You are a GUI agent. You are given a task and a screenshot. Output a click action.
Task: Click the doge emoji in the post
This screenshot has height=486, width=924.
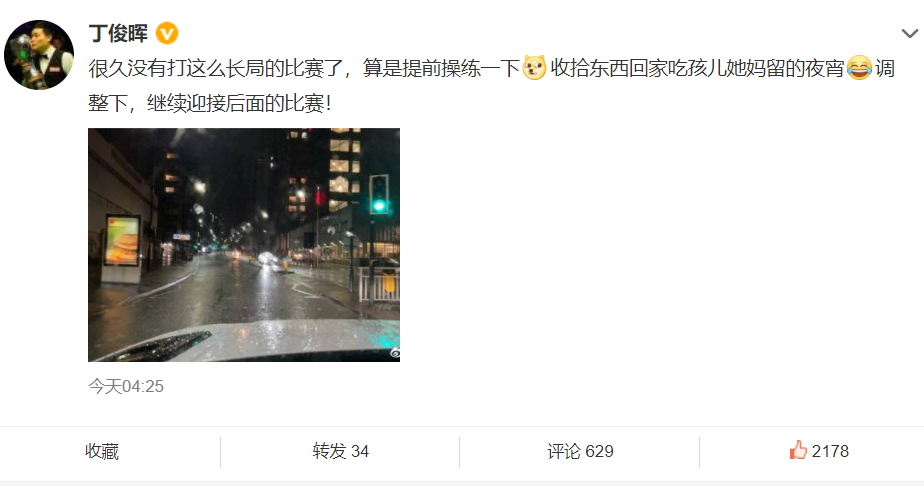point(534,68)
